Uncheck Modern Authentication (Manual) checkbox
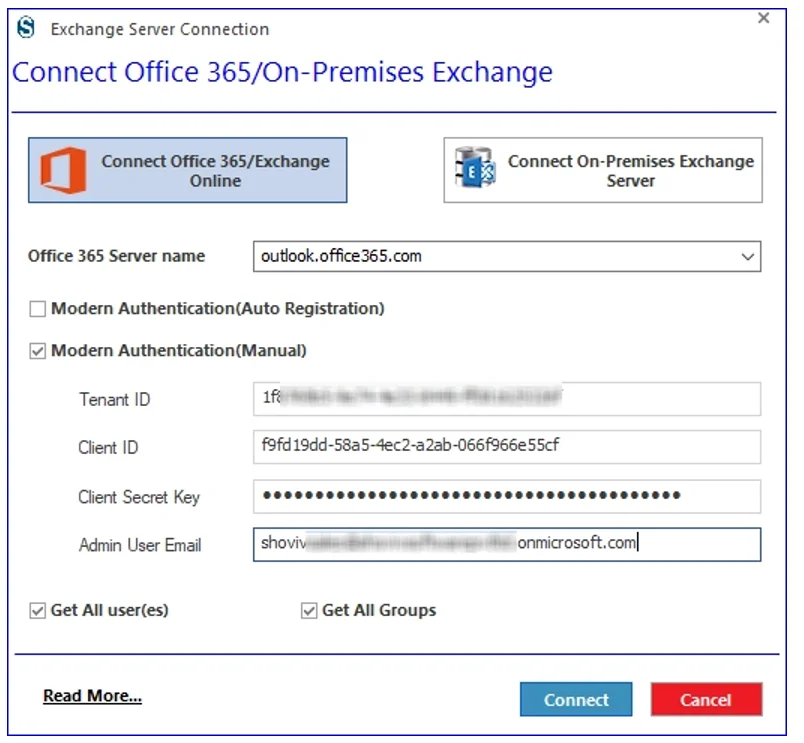Image resolution: width=804 pixels, height=743 pixels. click(x=37, y=351)
